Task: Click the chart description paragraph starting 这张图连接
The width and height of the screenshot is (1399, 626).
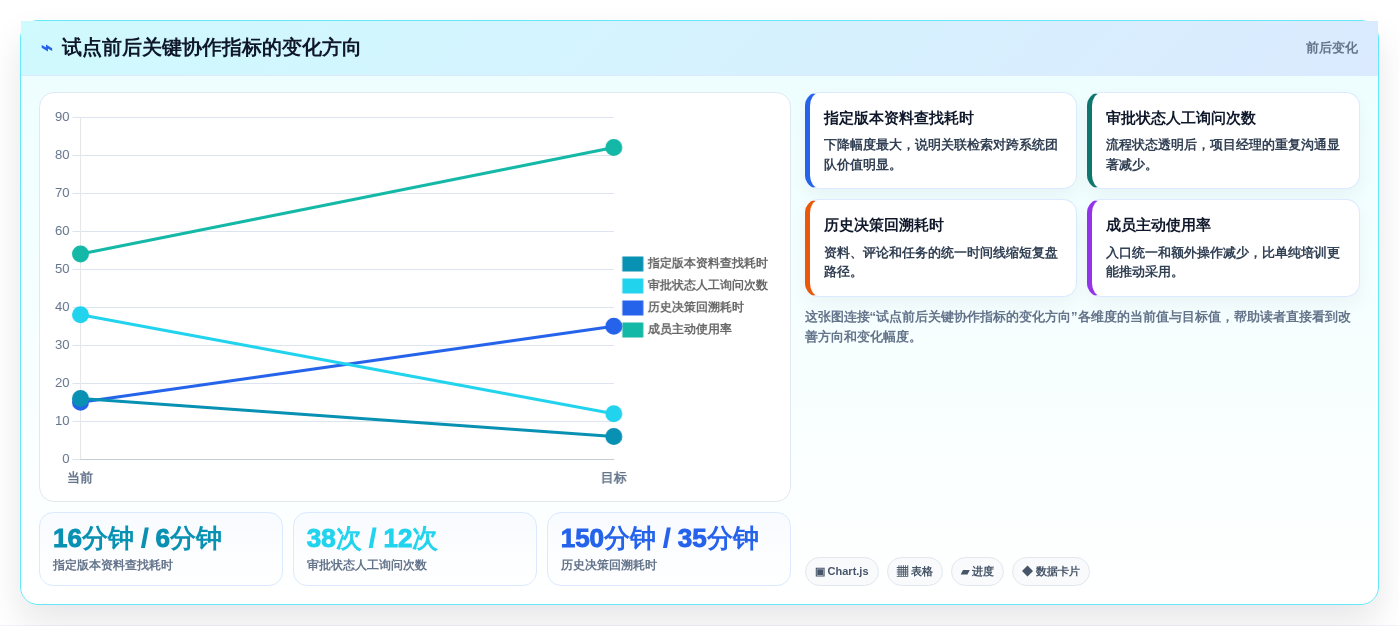Action: click(1078, 327)
